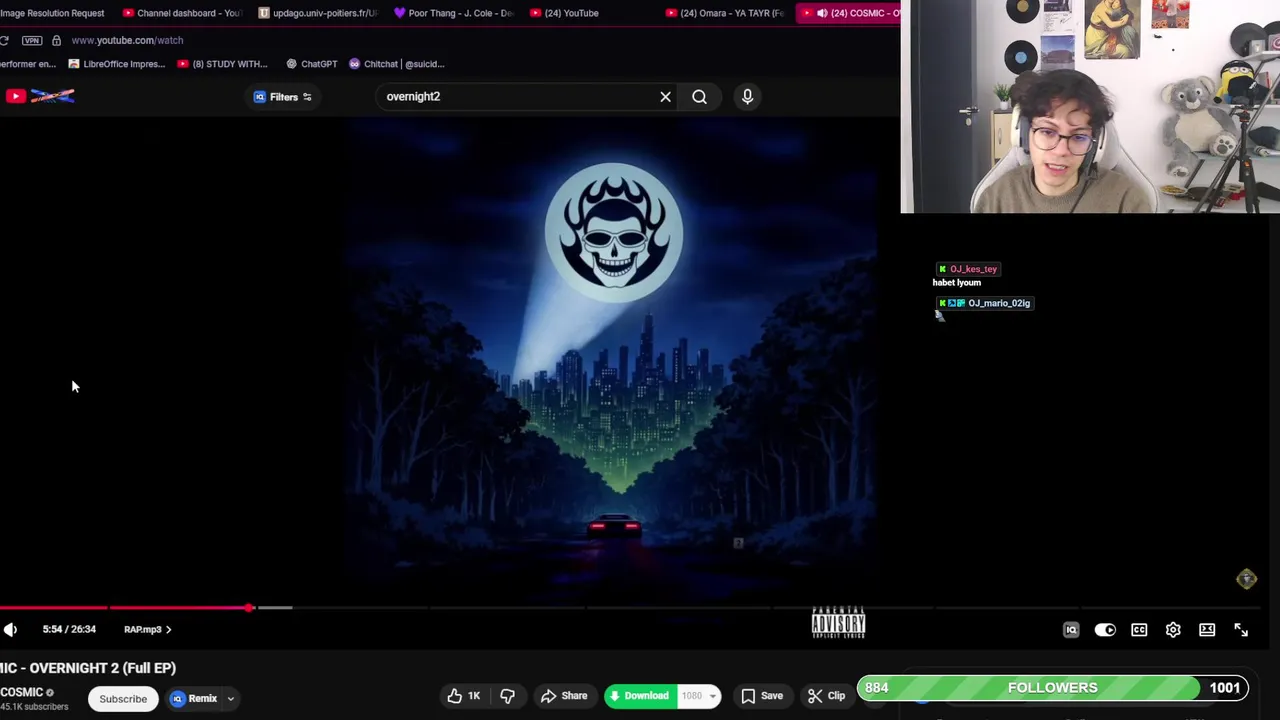The width and height of the screenshot is (1280, 720).
Task: Subscribe to the COSMIC channel
Action: point(123,699)
